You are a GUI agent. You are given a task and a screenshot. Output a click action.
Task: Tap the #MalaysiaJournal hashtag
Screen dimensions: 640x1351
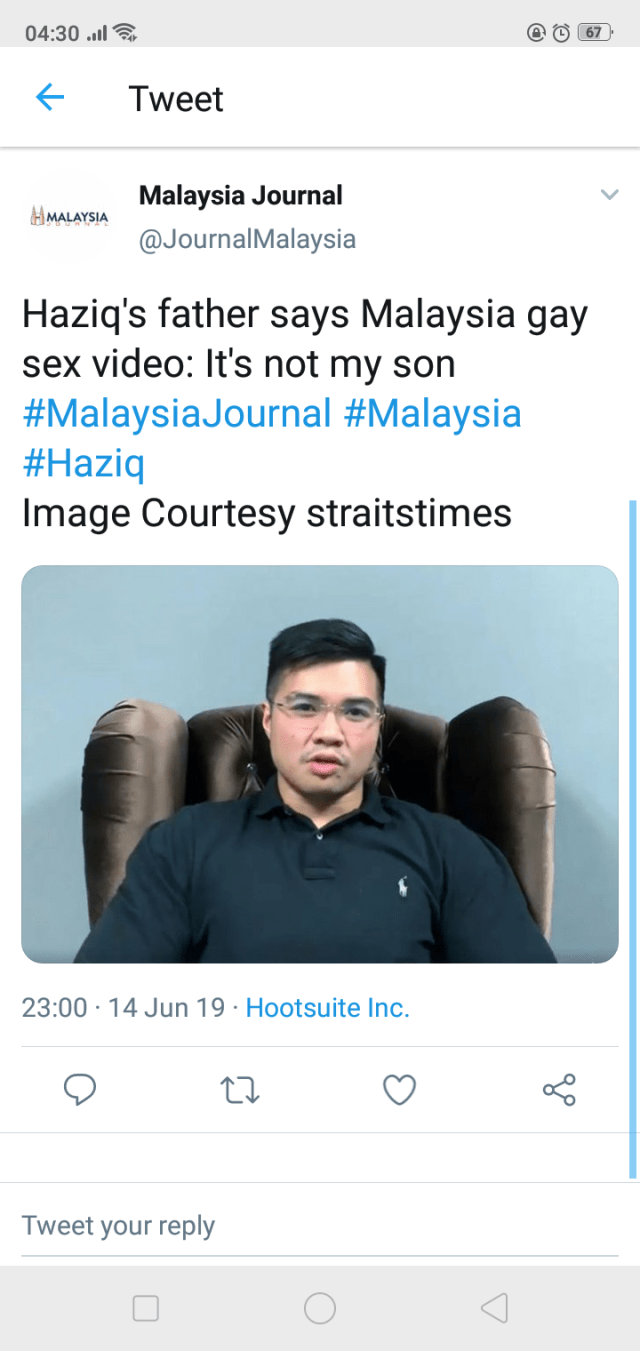click(x=177, y=413)
